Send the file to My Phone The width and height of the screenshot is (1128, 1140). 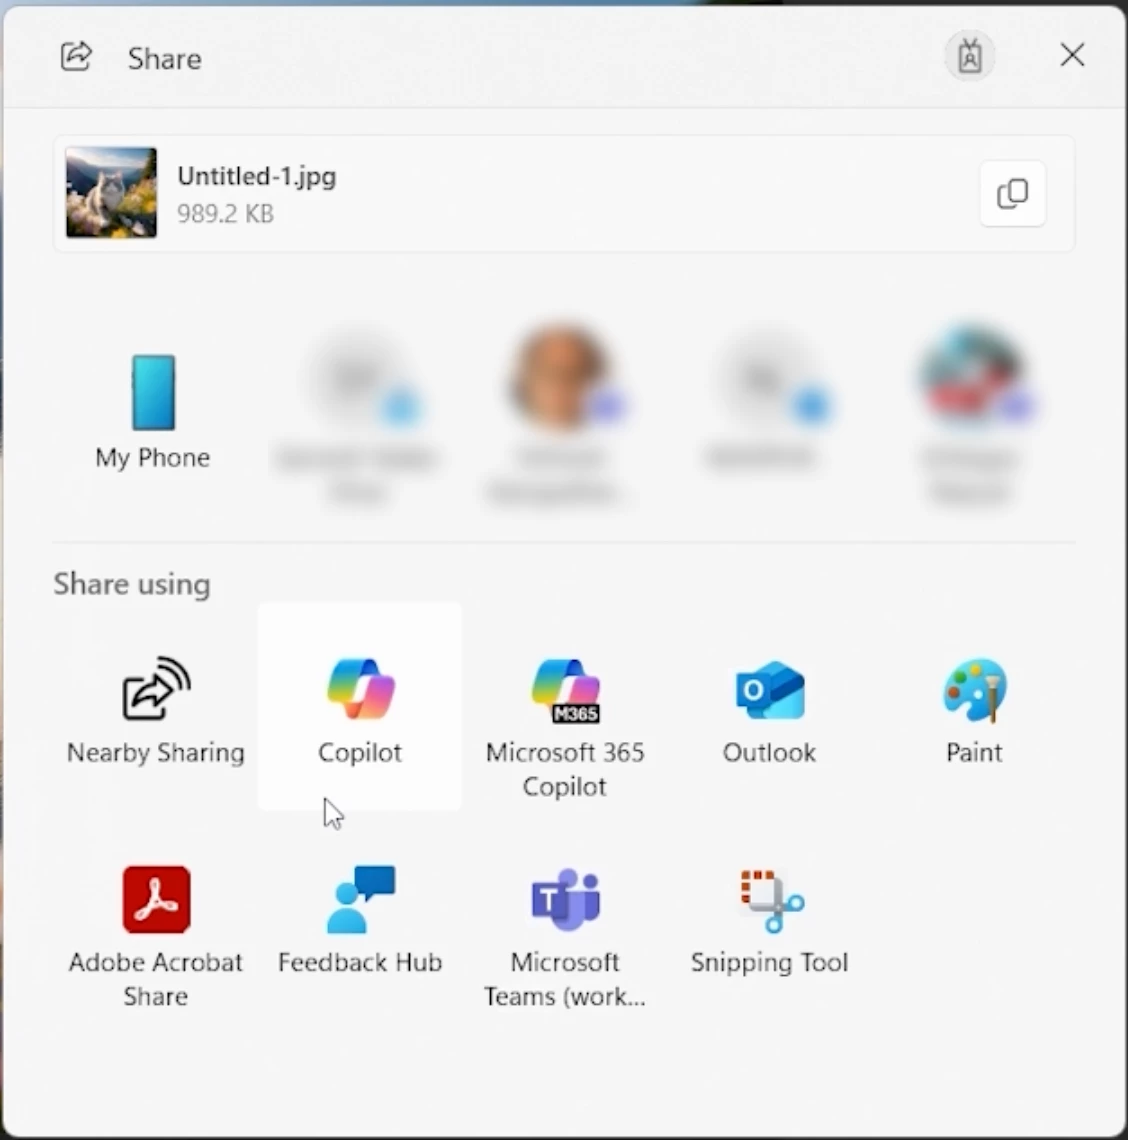[x=153, y=411]
